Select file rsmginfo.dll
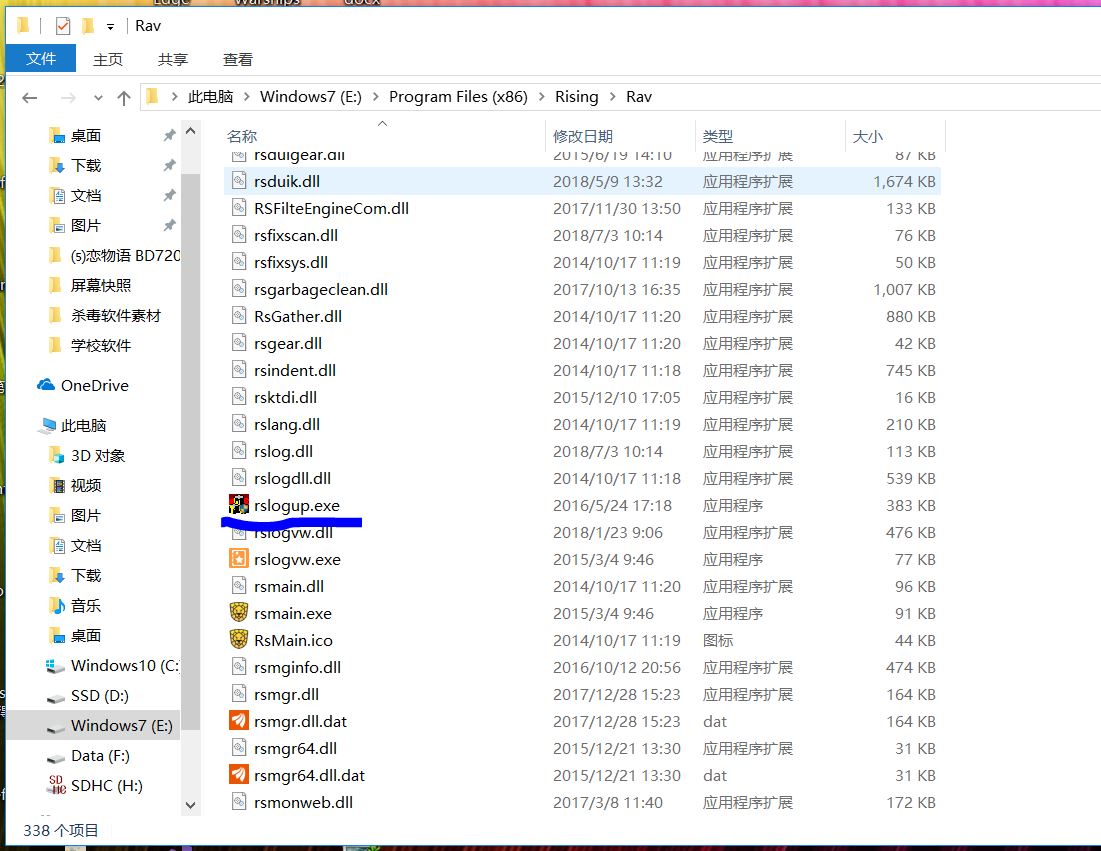 [x=582, y=667]
